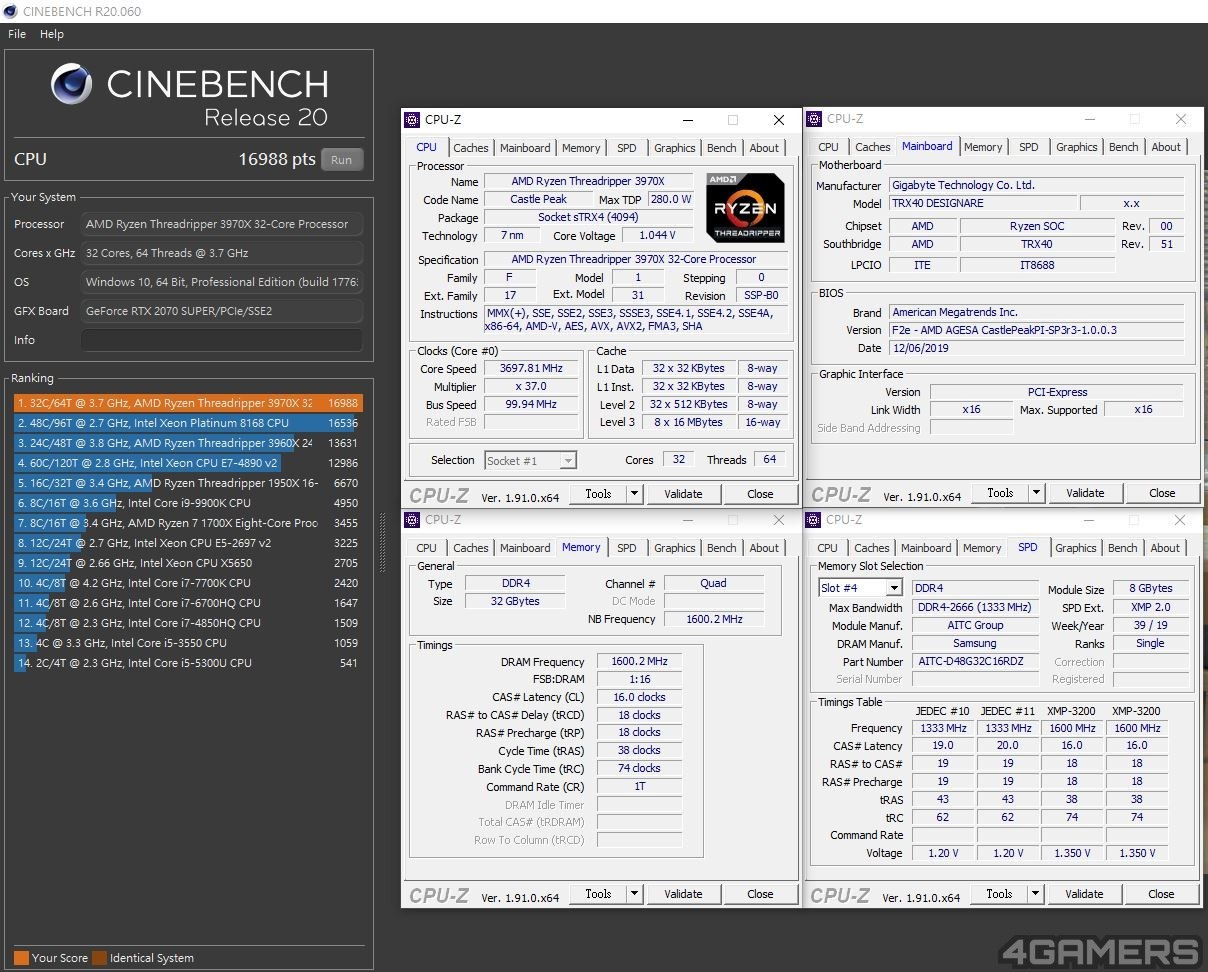Image resolution: width=1208 pixels, height=972 pixels.
Task: Expand Tools dropdown arrow in Mainboard window
Action: (x=1036, y=493)
